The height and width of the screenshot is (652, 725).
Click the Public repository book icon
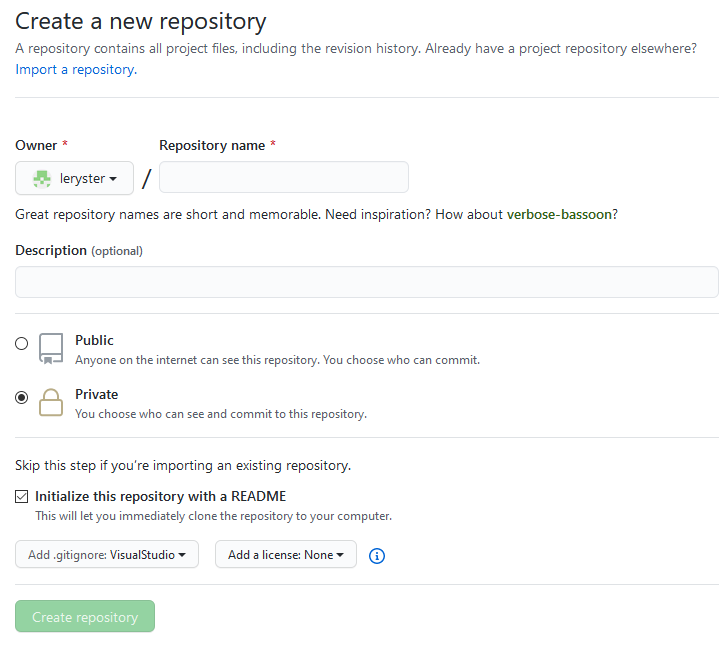(x=50, y=348)
